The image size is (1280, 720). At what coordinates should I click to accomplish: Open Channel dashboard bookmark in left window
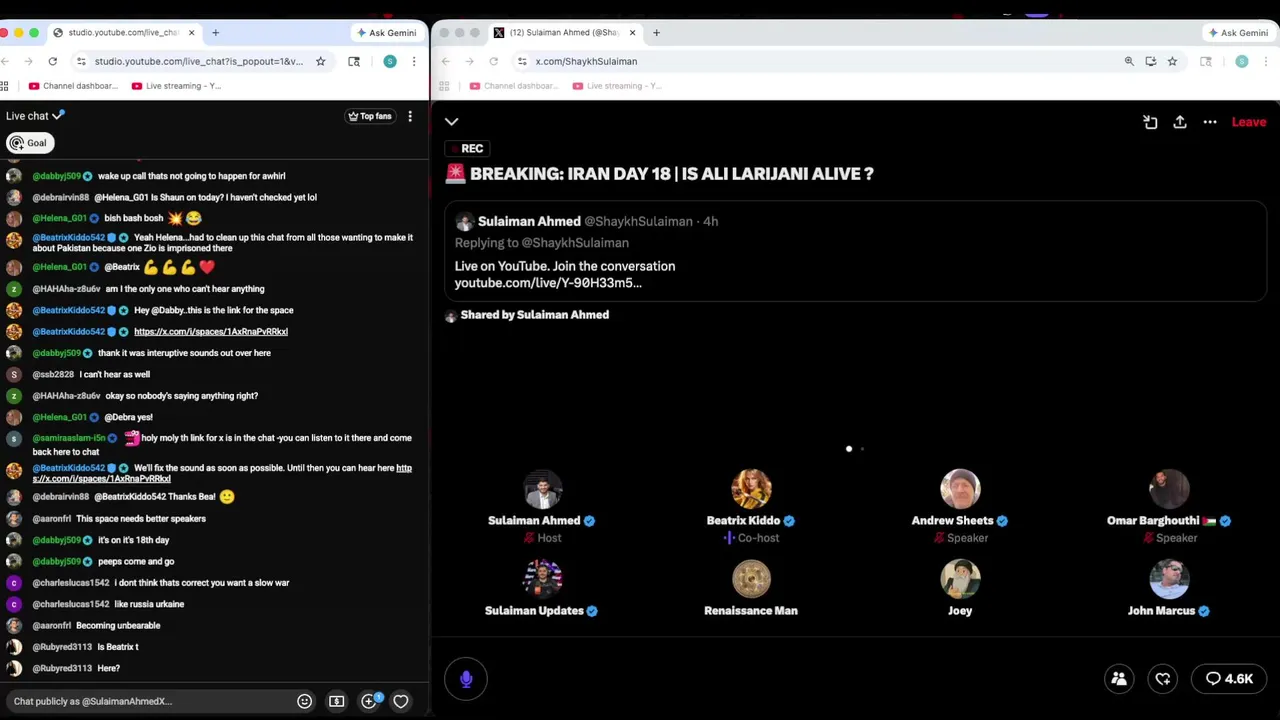74,86
